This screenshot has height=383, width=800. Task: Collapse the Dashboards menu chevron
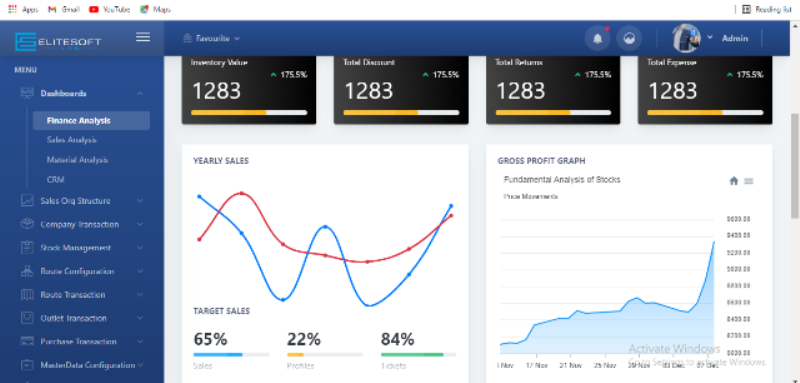tap(140, 94)
